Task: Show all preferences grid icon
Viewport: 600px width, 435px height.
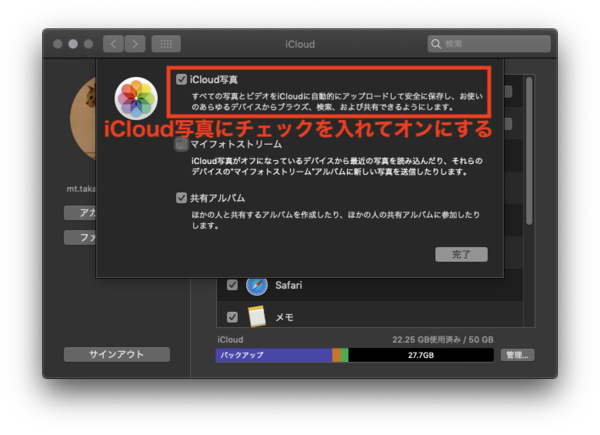Action: tap(166, 44)
